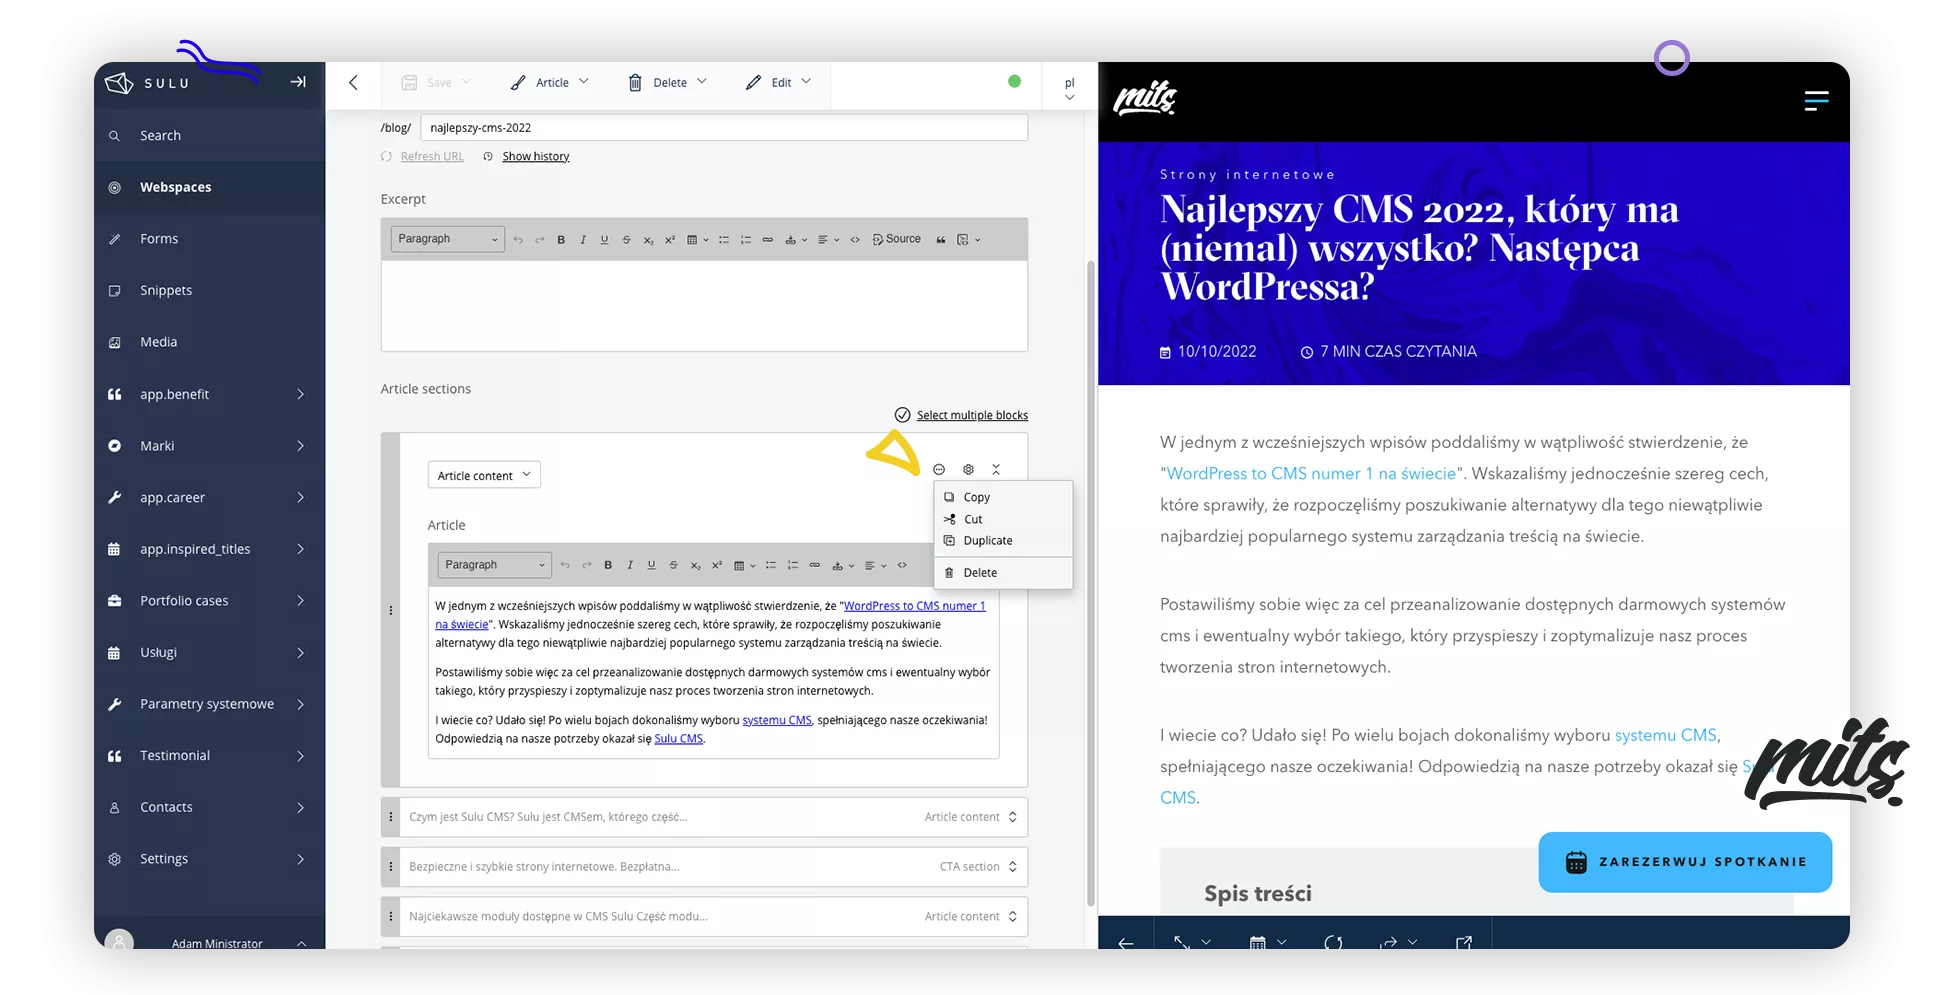Viewport: 1936px width, 995px height.
Task: Click the Show history link
Action: click(535, 157)
